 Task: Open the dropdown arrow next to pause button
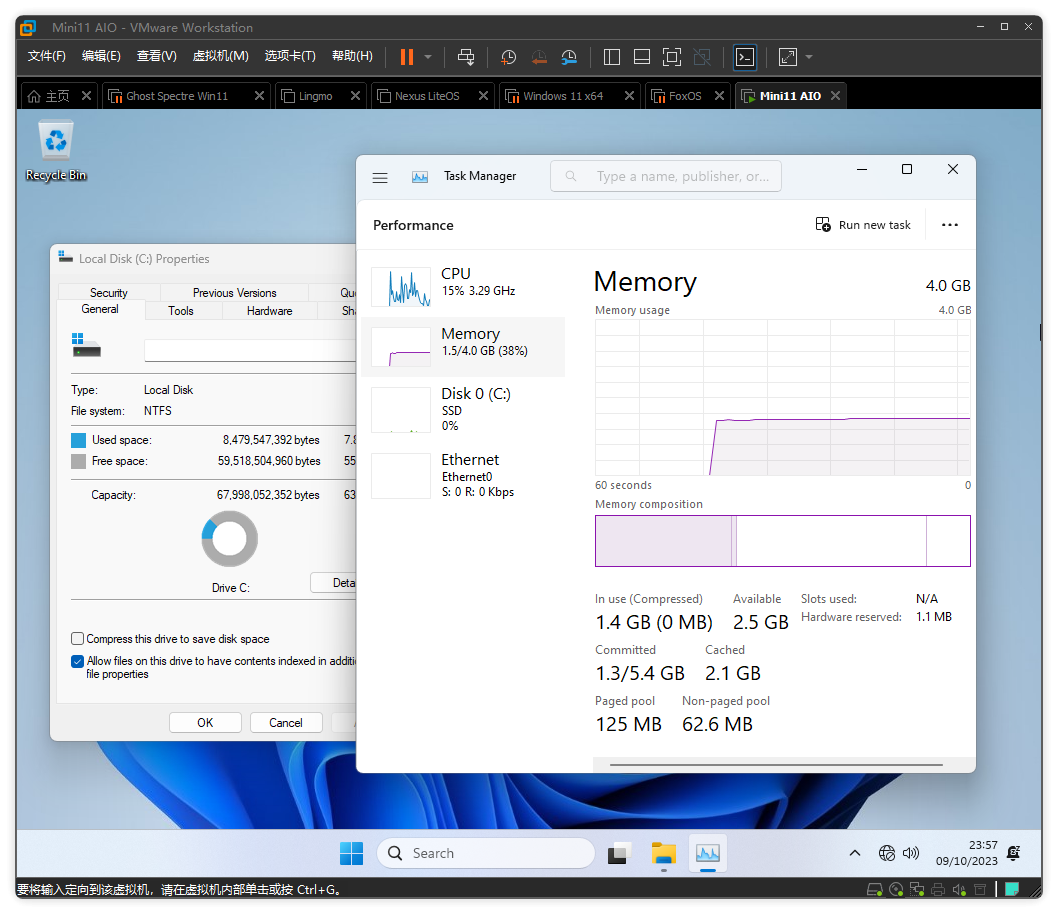tap(428, 57)
